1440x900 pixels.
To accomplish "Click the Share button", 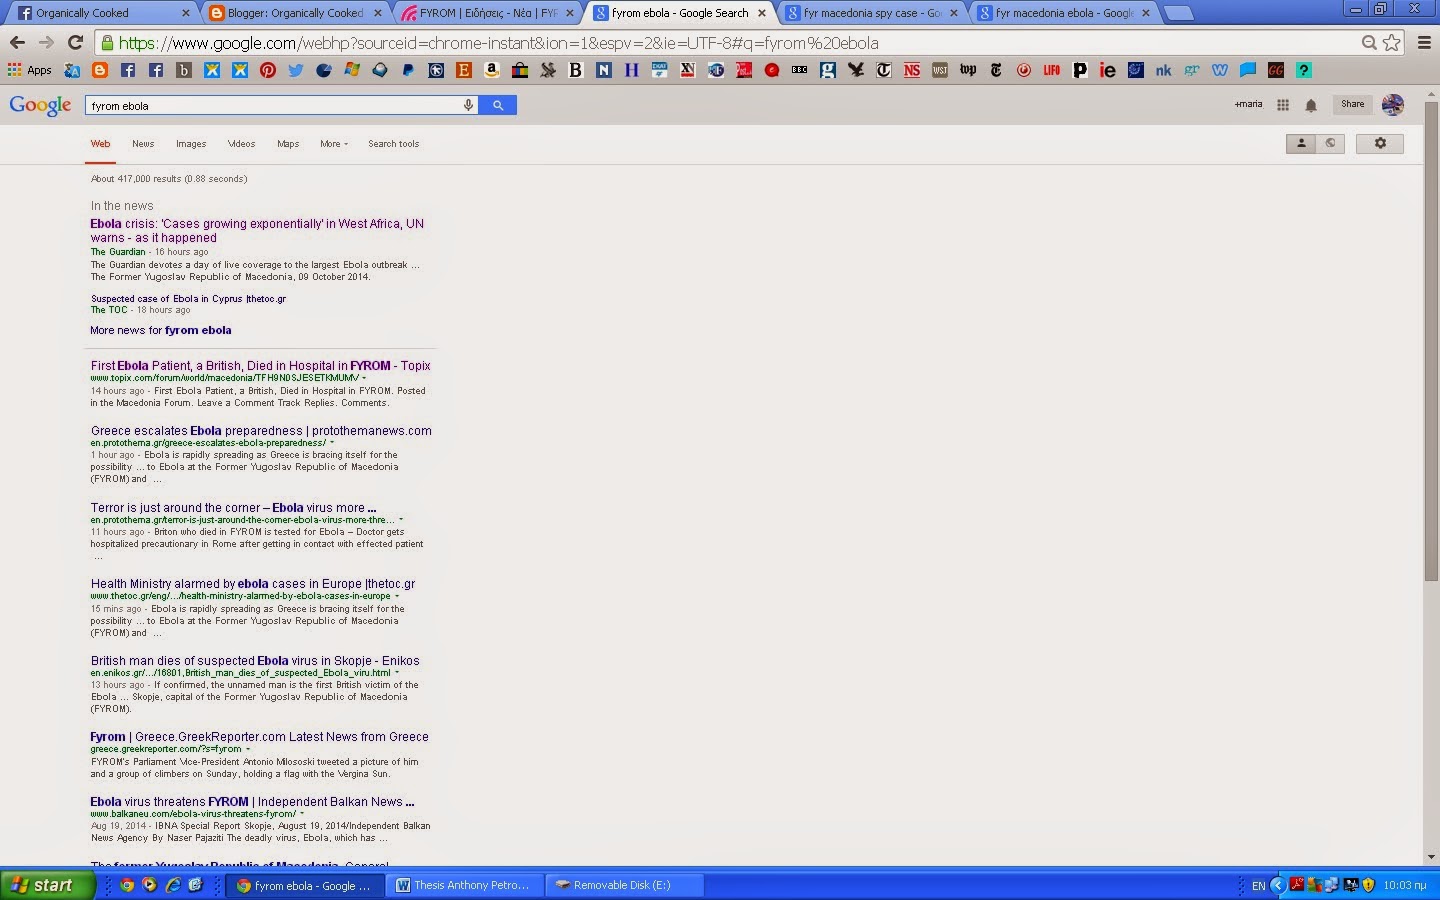I will (1352, 104).
